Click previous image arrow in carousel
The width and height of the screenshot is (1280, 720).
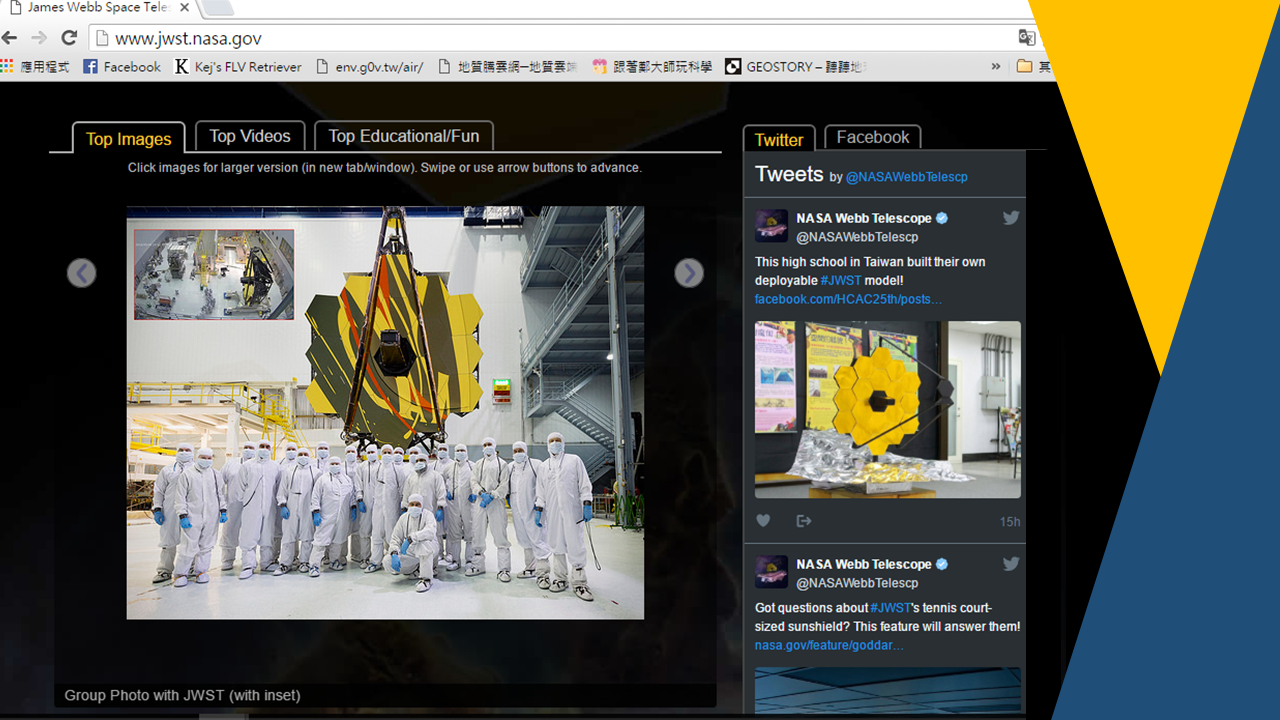pos(82,273)
